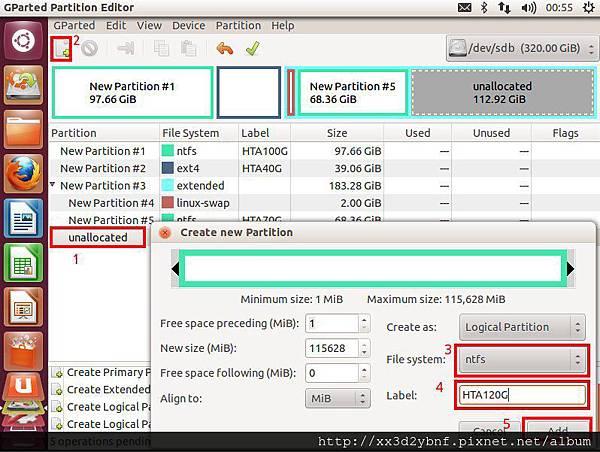Screen dimensions: 600x452
Task: Click the extended color swatch
Action: pyautogui.click(x=168, y=185)
